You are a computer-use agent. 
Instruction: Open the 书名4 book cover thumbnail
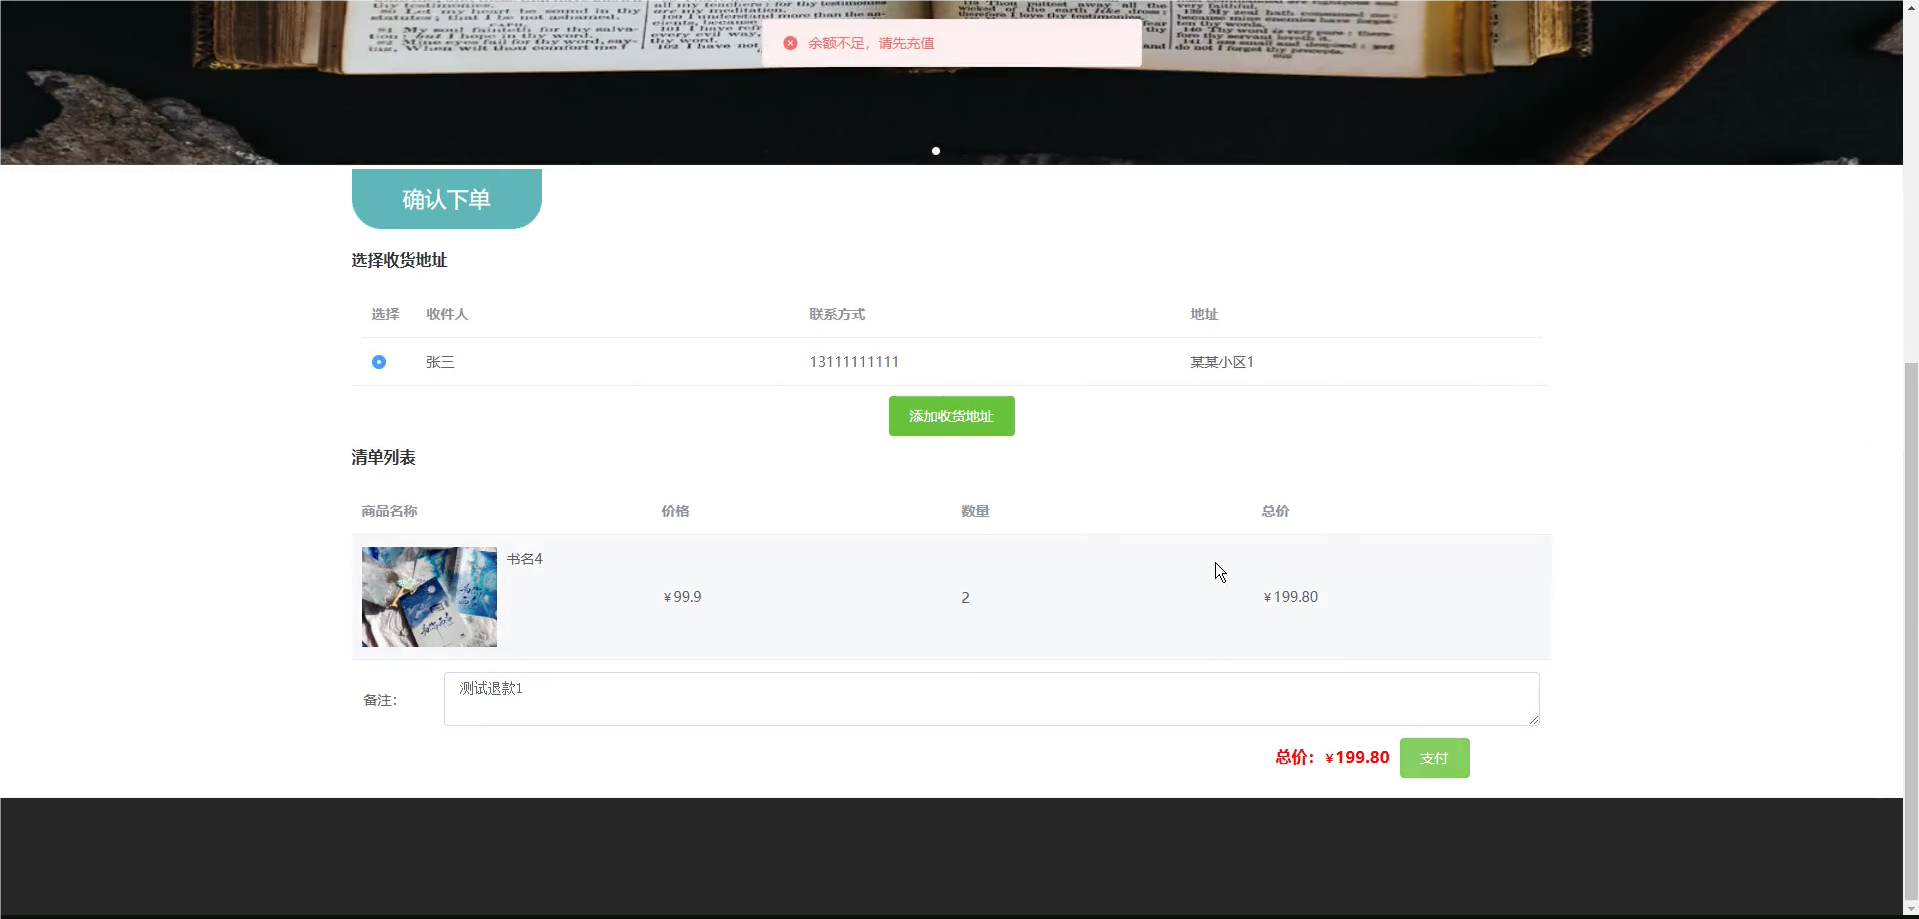tap(429, 597)
